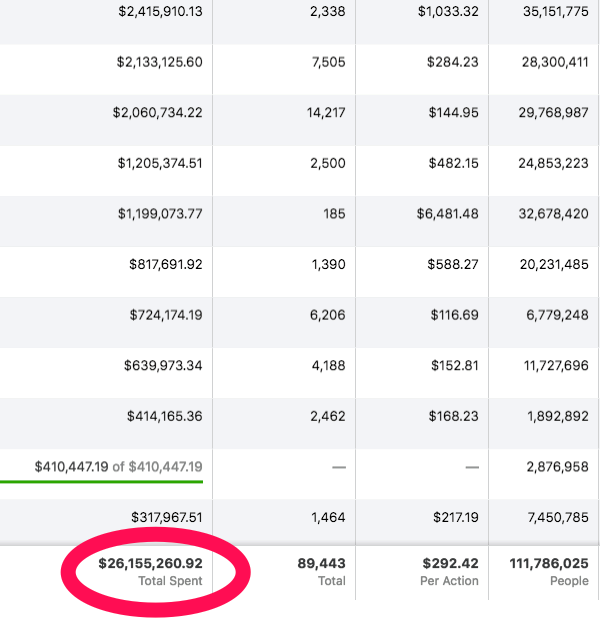Select the $2,133,125.60 spend value
Viewport: 600px width, 618px height.
pos(159,62)
